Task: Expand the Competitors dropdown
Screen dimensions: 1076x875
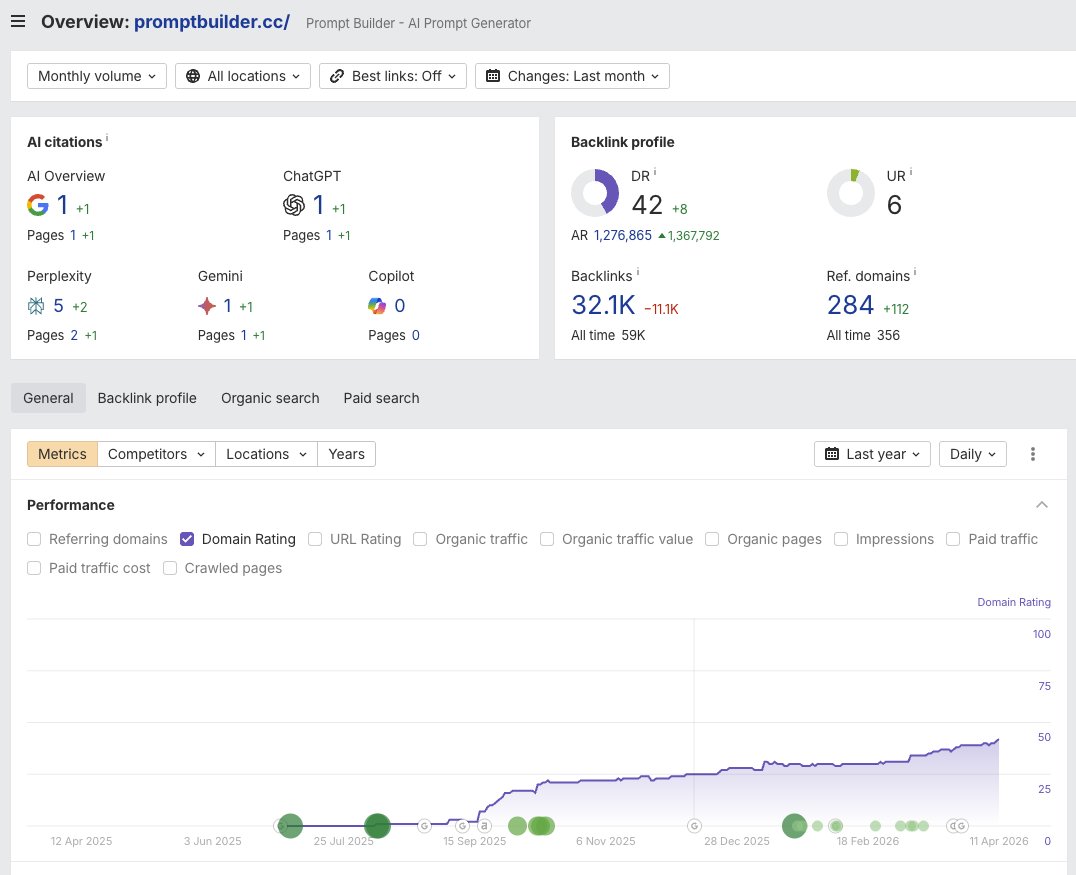Action: click(x=156, y=454)
